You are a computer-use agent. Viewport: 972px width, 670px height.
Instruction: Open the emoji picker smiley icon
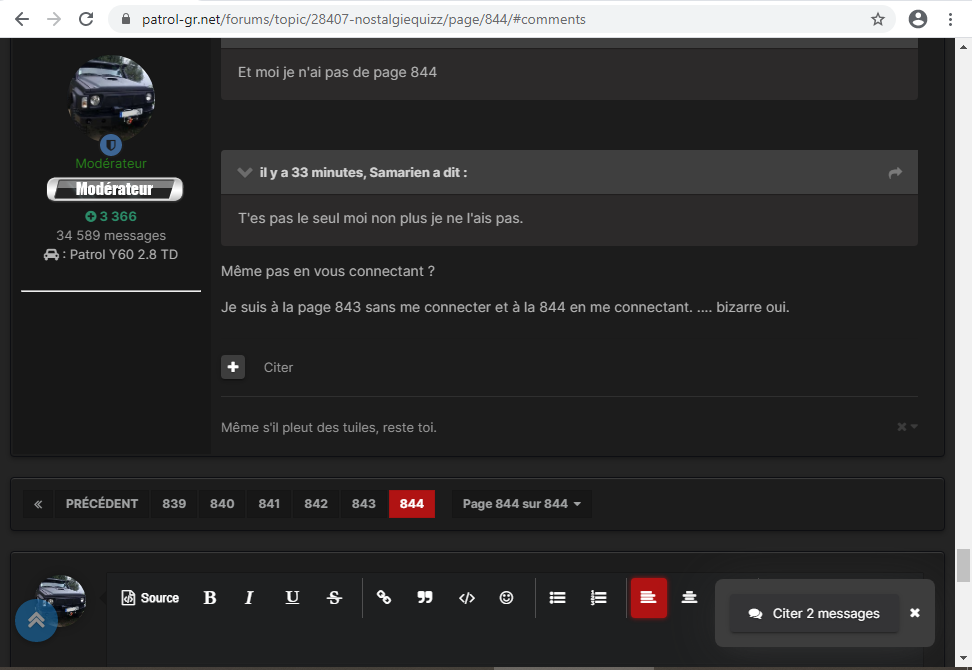coord(506,597)
